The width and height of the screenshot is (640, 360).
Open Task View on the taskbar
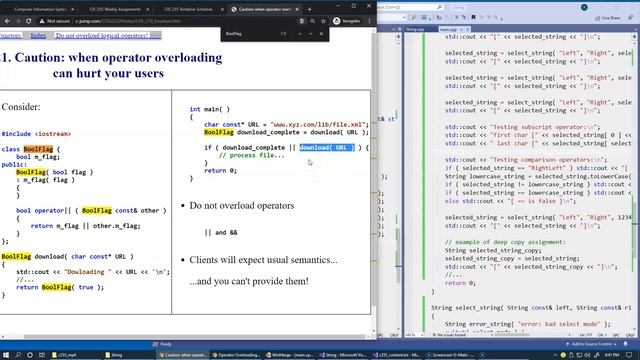(x=42, y=355)
